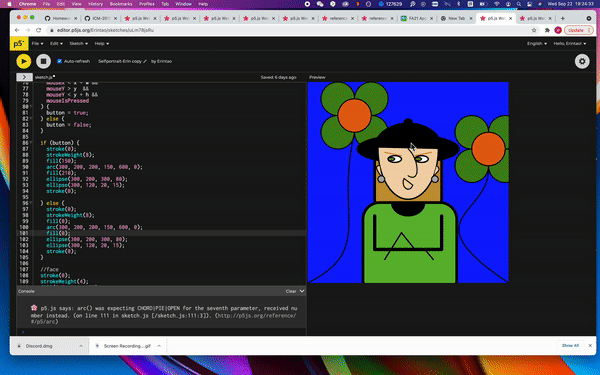Fold the else block at line 96
This screenshot has height=375, width=600.
tap(31, 203)
